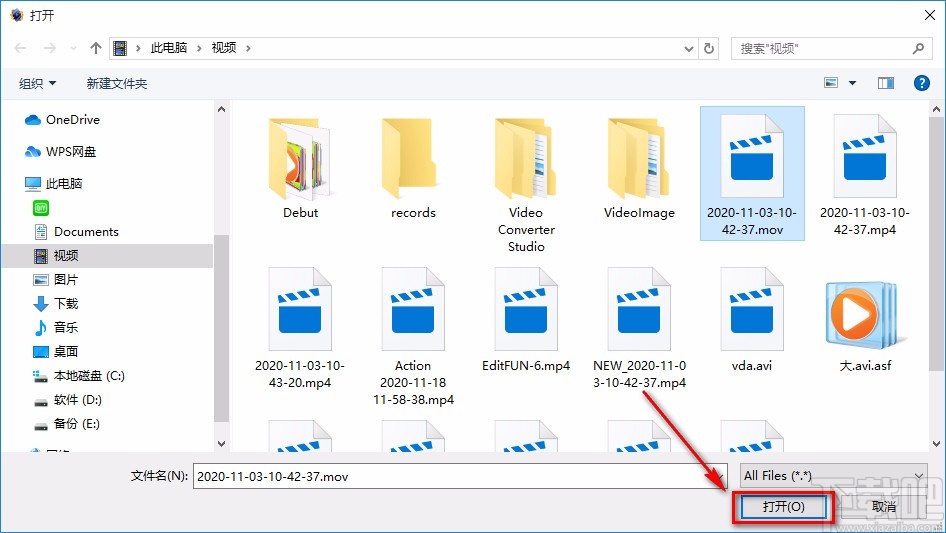Select WPS网盘 in navigation pane
The height and width of the screenshot is (533, 946).
60,152
